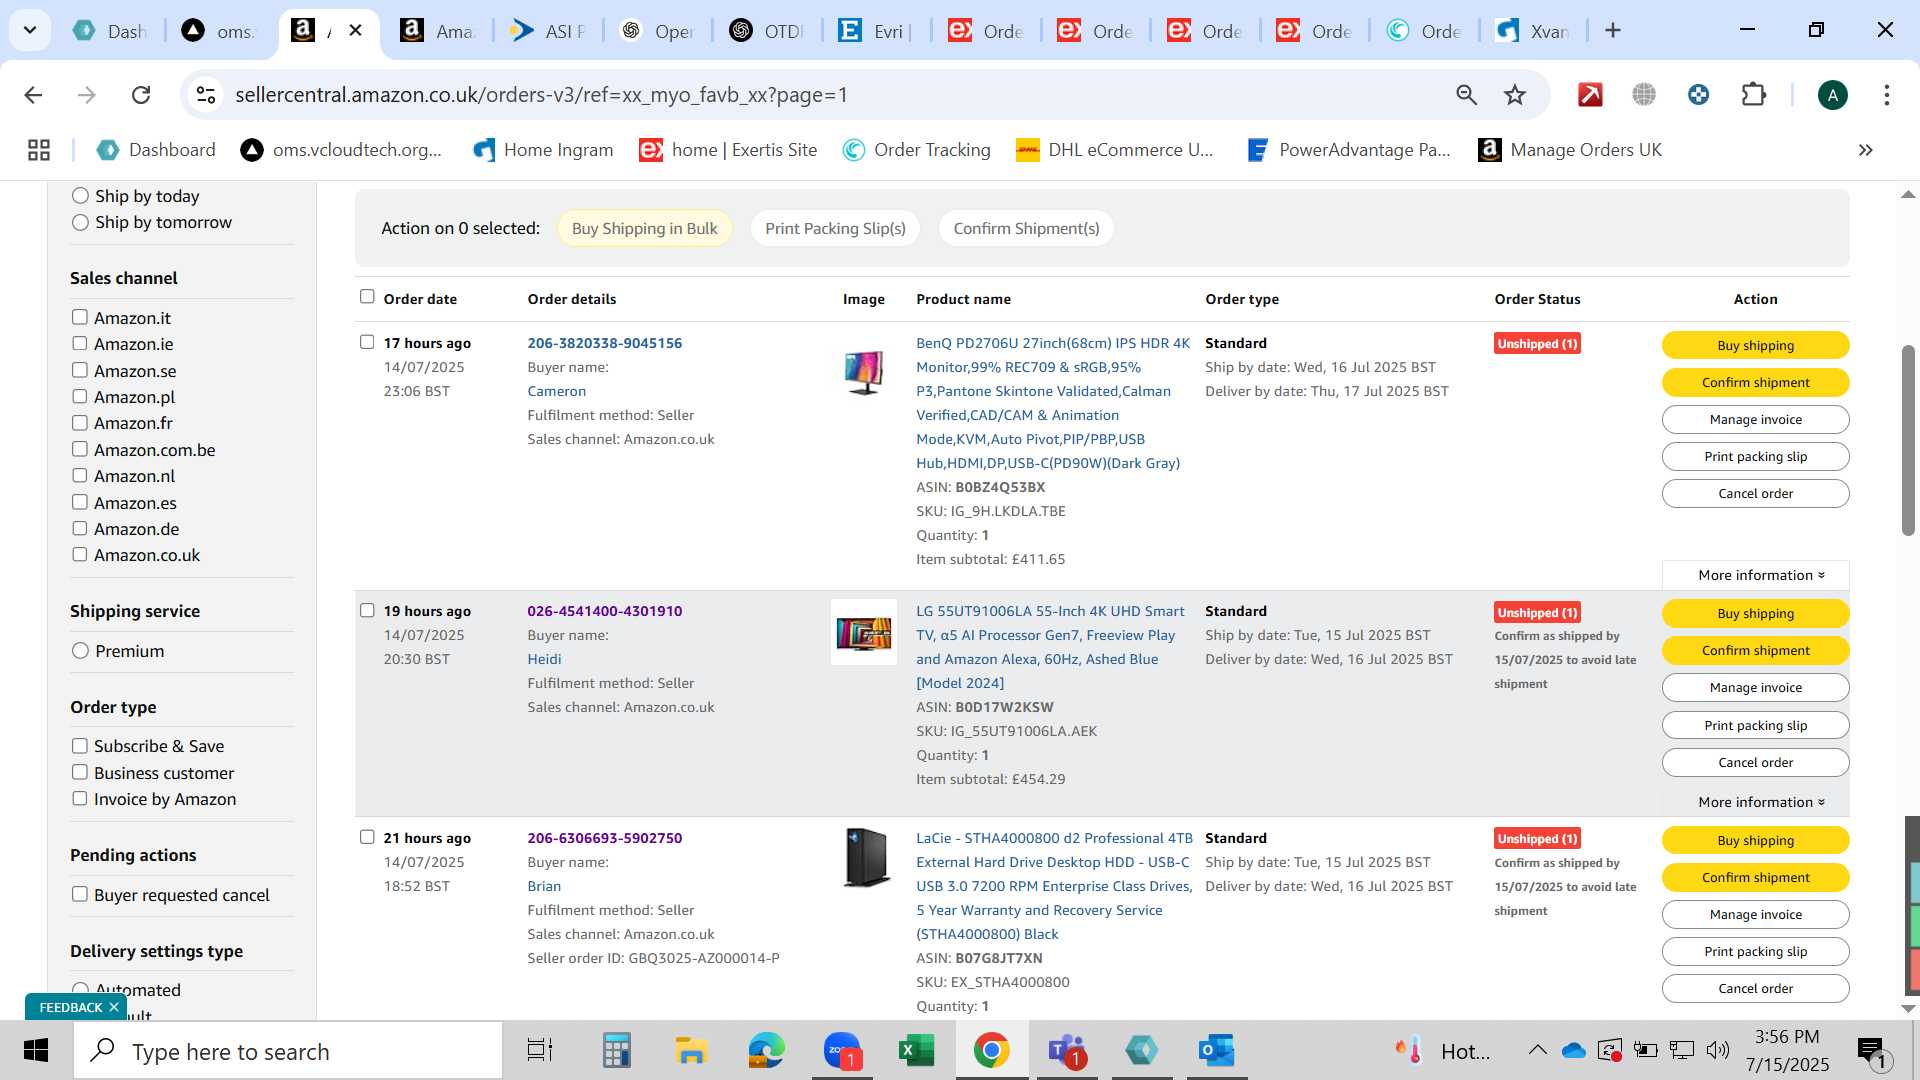Click Confirm Shipment(s) bulk button
Image resolution: width=1920 pixels, height=1080 pixels.
pyautogui.click(x=1026, y=228)
